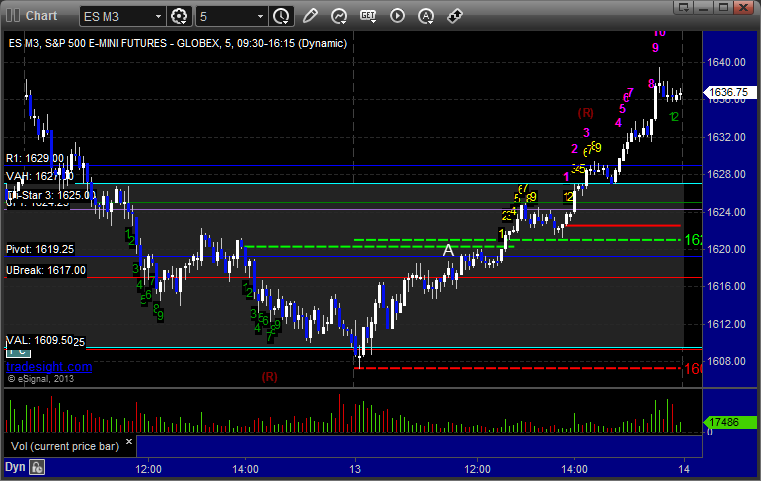Click the pop-out window icon
Viewport: 761px width, 481px height.
click(x=684, y=7)
